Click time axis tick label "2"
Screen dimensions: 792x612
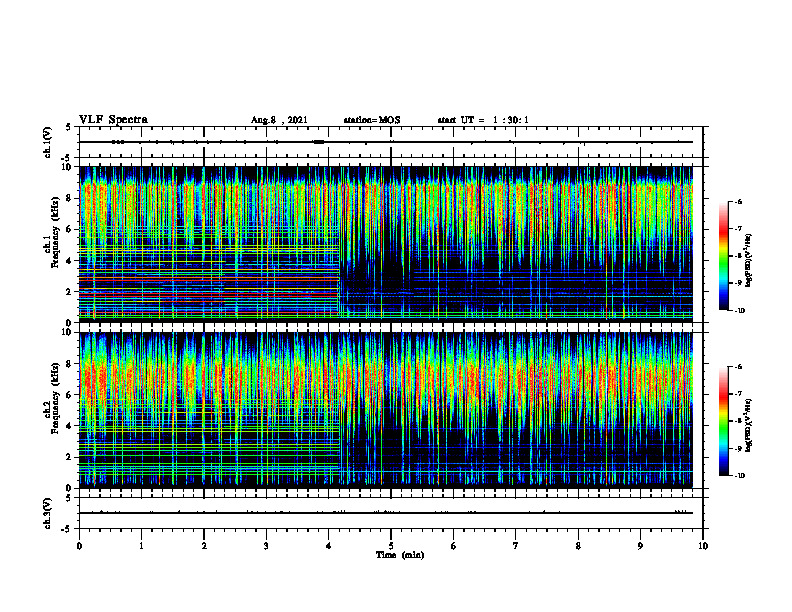tap(204, 546)
